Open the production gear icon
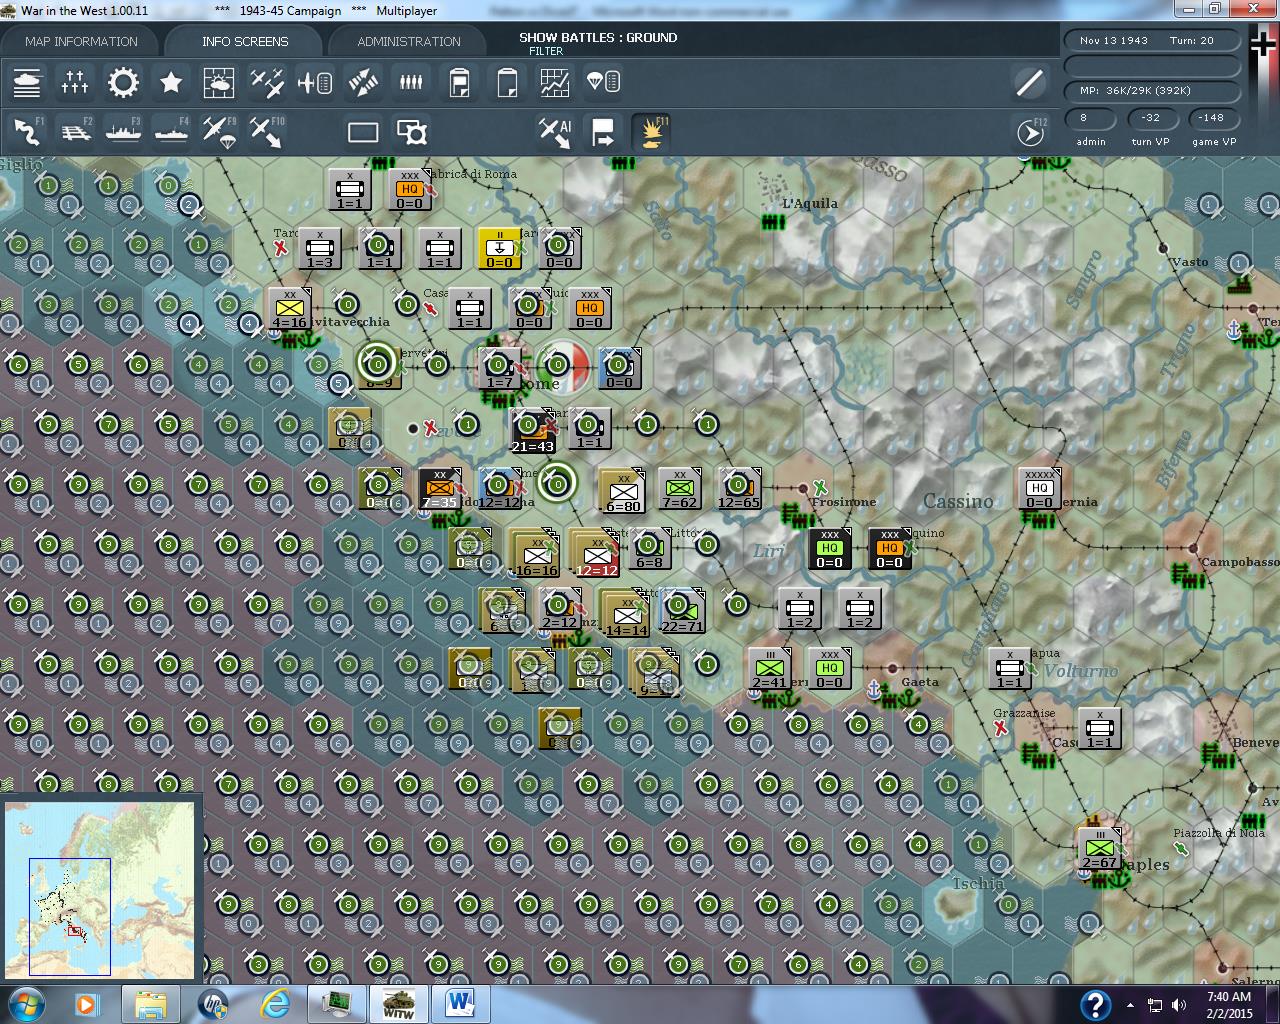This screenshot has width=1280, height=1024. click(x=123, y=82)
